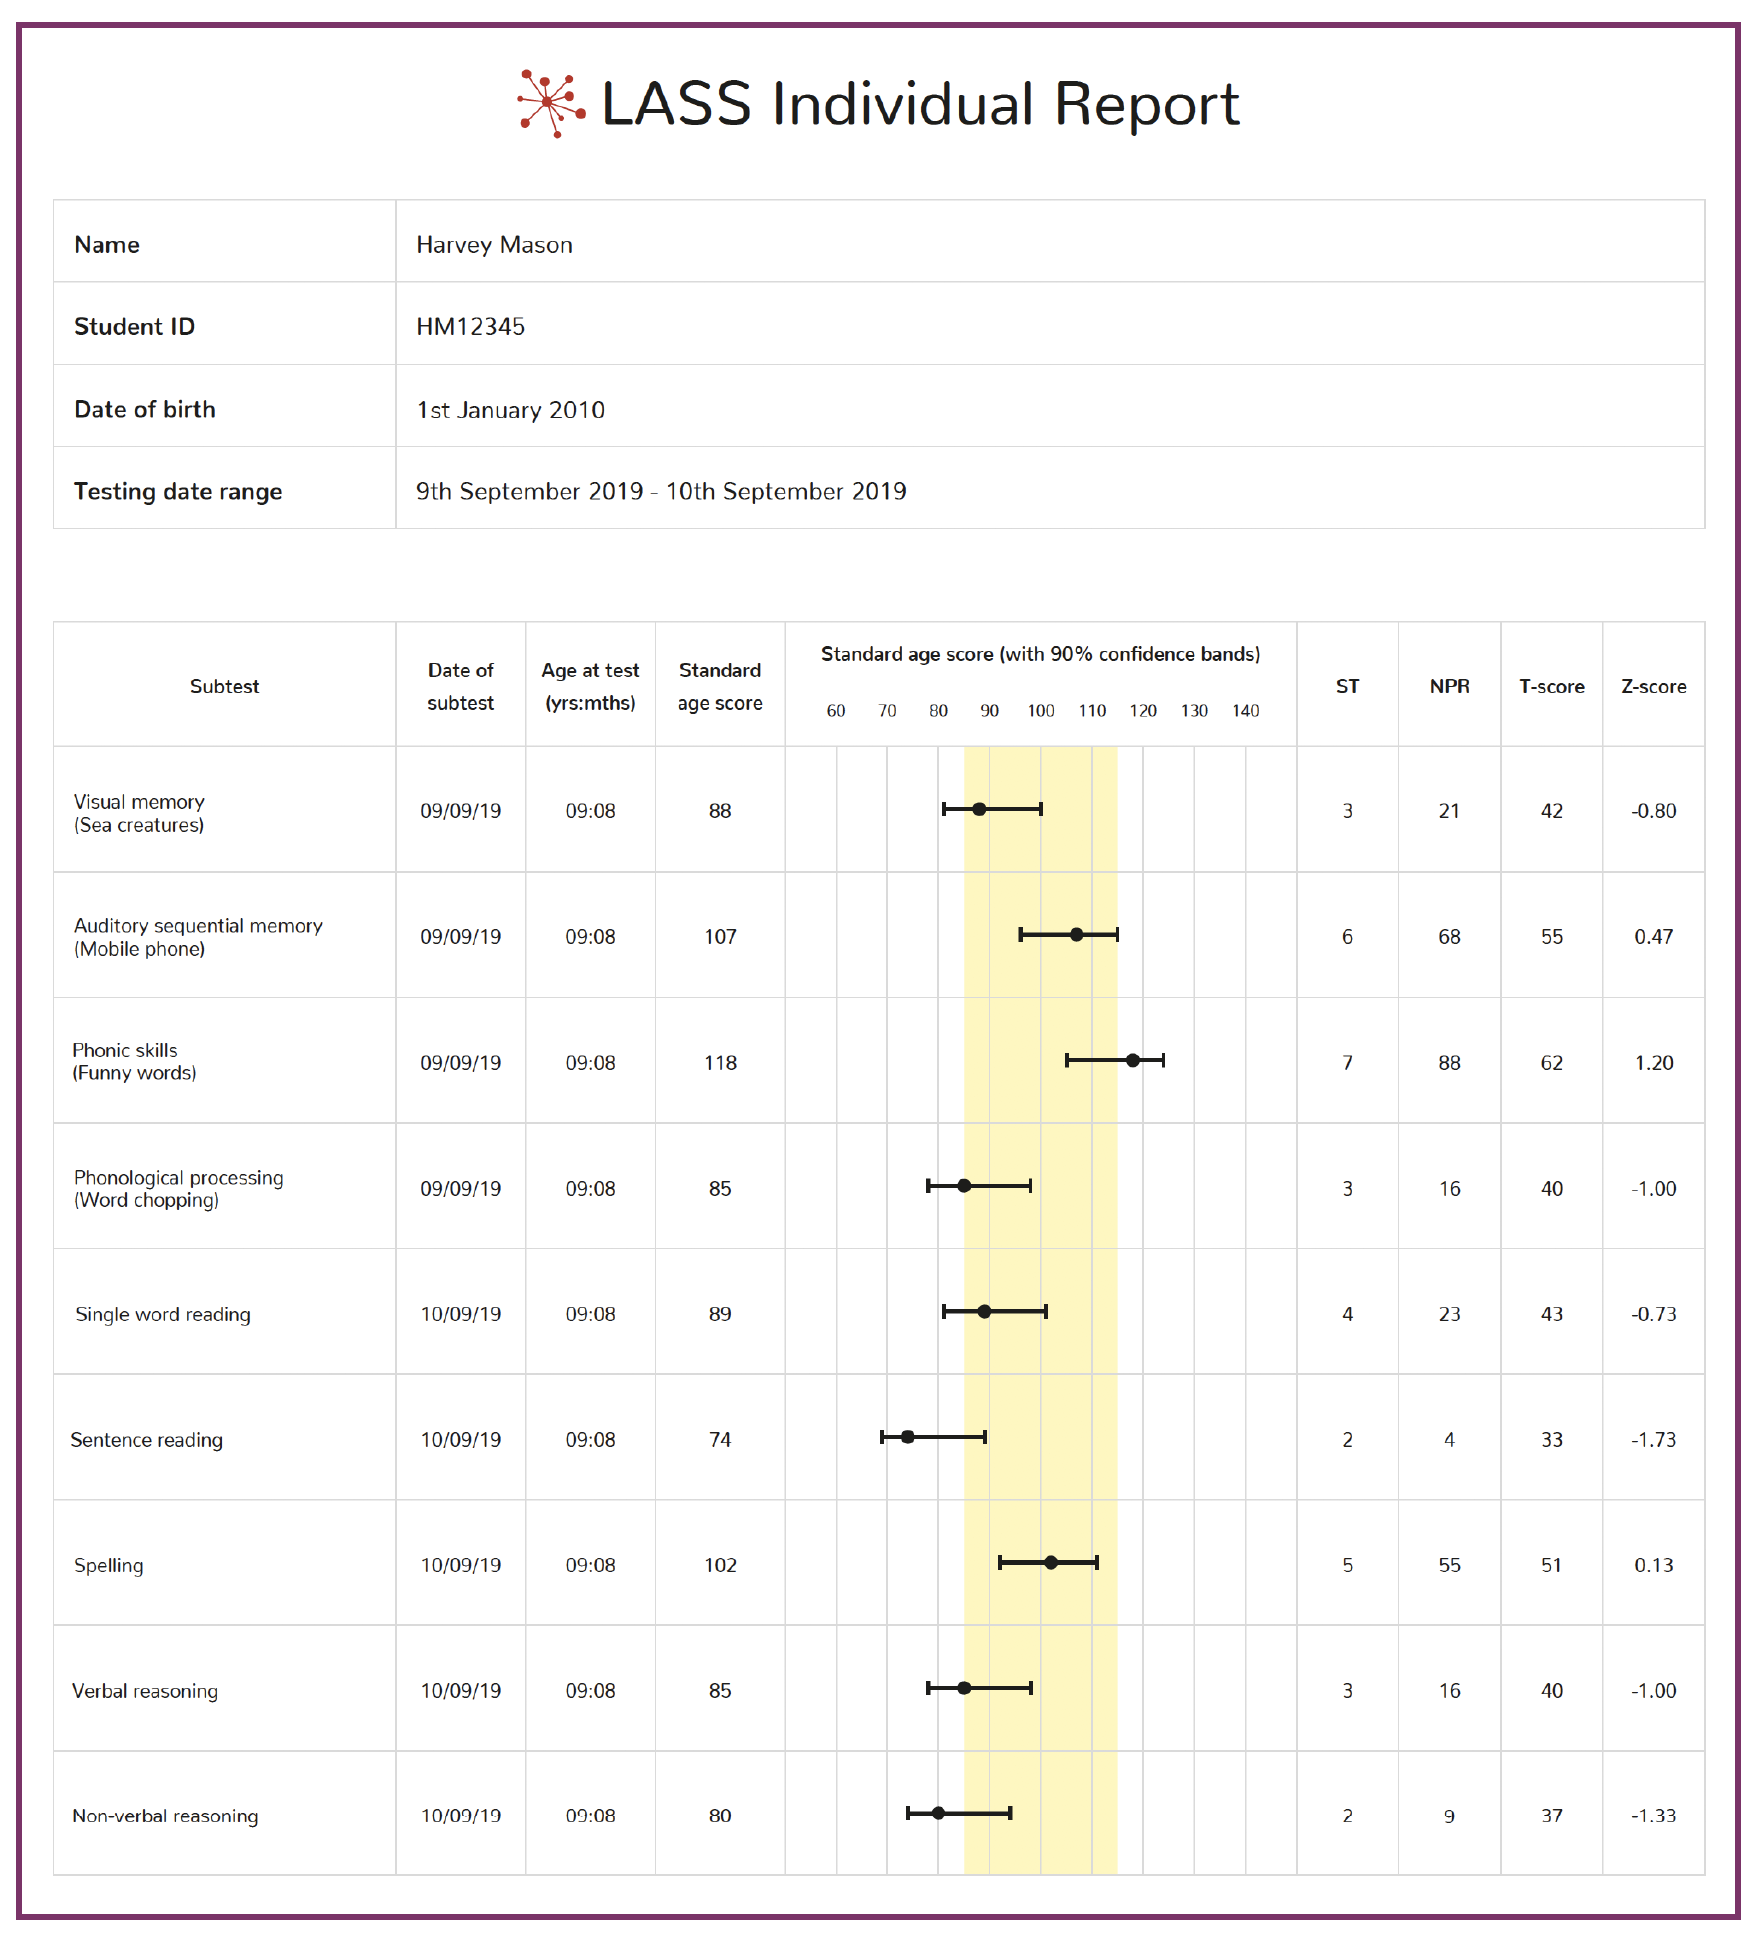
Task: Click Spelling subtest date 10/09/19
Action: click(x=460, y=1565)
